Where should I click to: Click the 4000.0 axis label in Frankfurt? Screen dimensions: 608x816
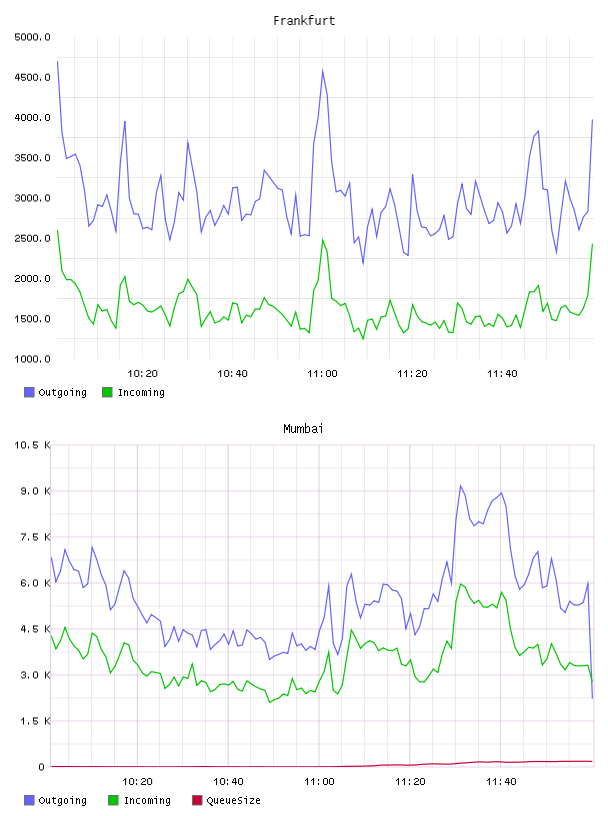(32, 118)
